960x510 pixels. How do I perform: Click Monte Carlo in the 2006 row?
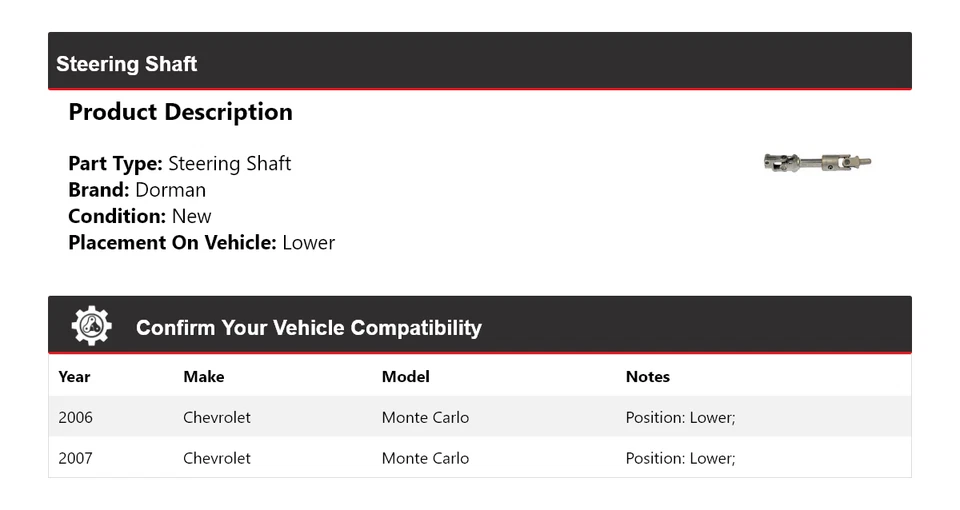(x=425, y=417)
